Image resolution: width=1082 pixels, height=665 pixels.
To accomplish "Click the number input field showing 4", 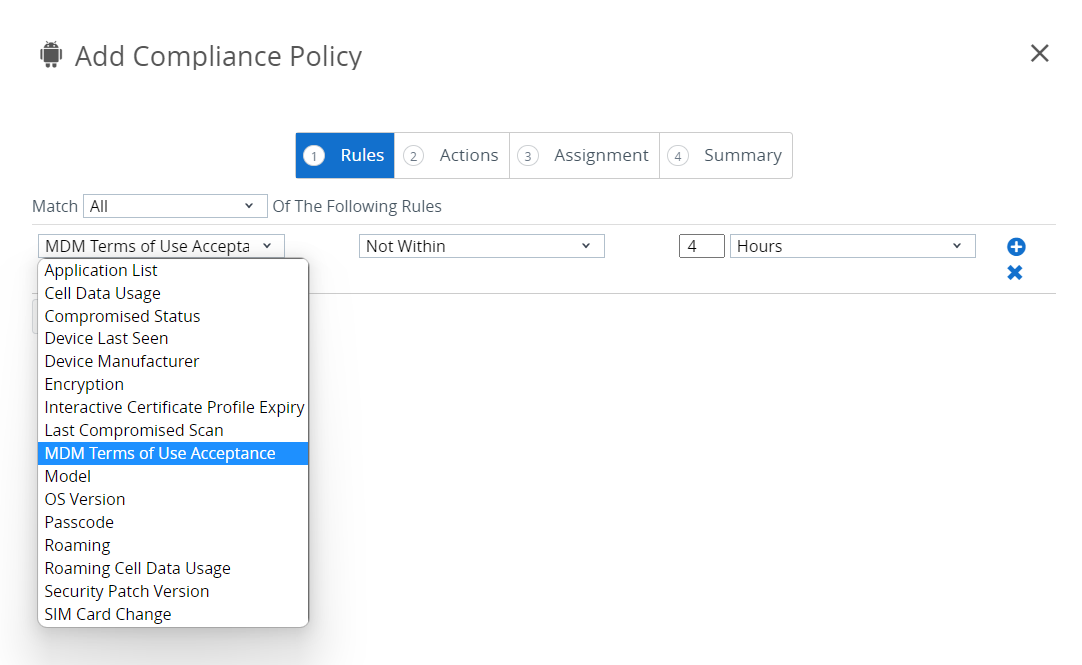I will pos(701,246).
